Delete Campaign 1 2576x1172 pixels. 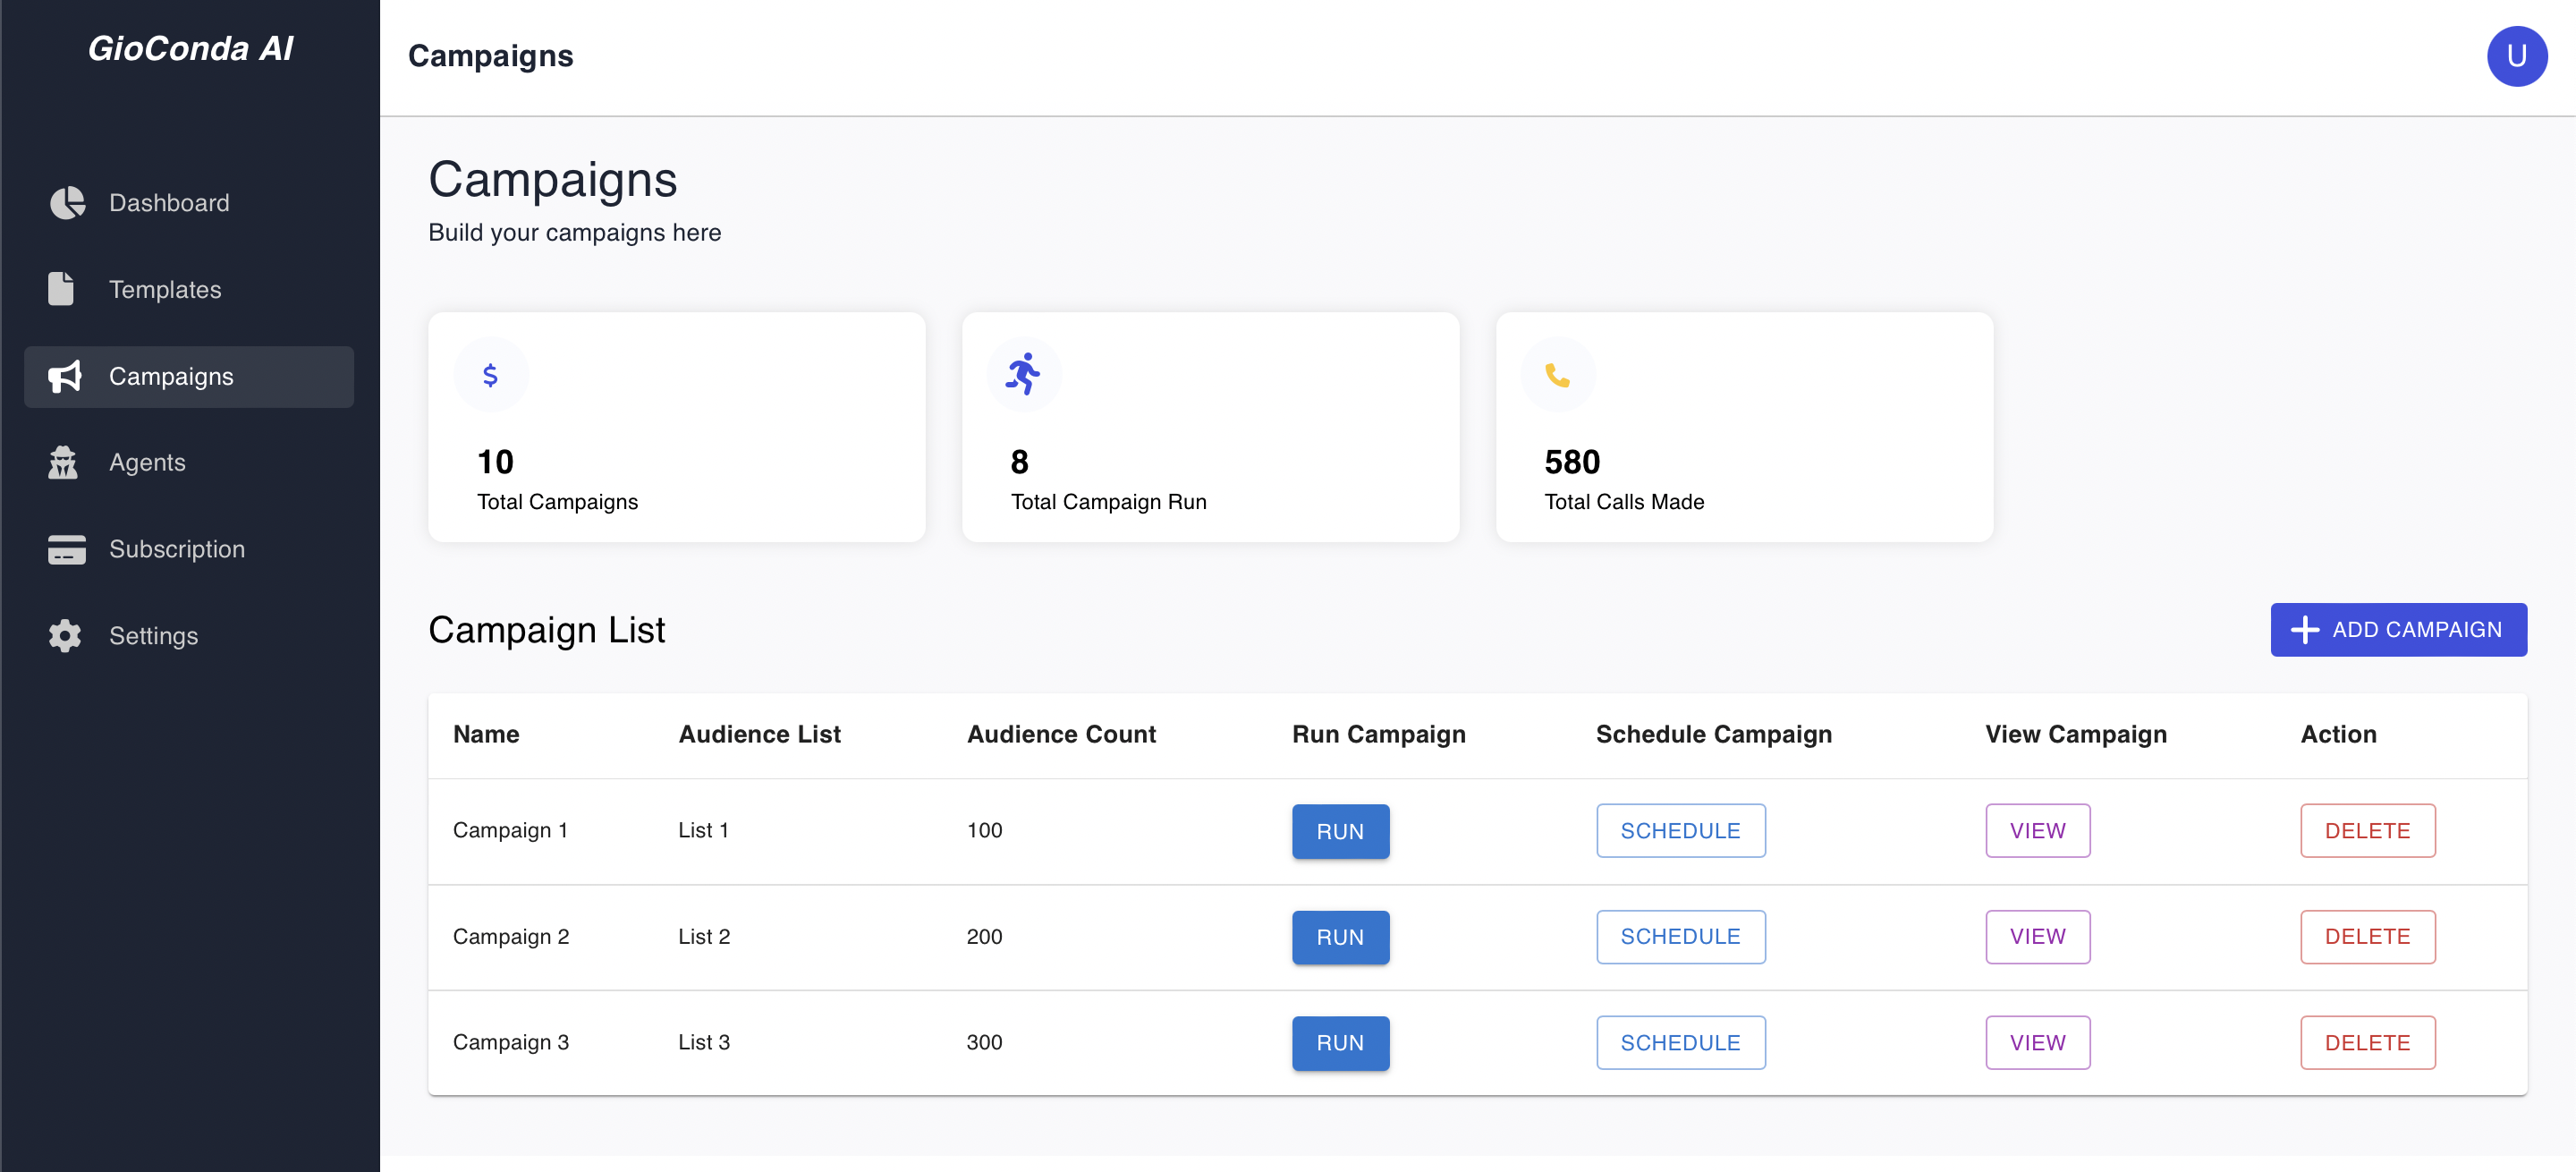pyautogui.click(x=2367, y=831)
